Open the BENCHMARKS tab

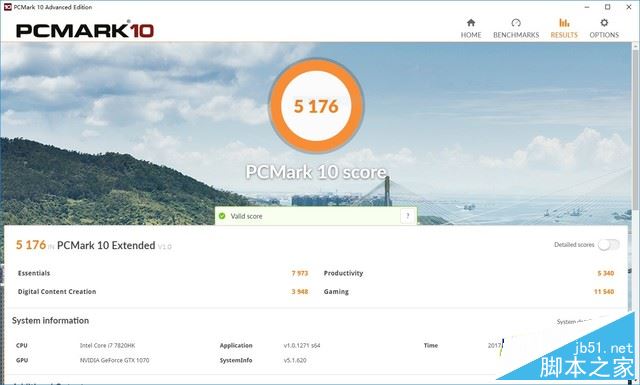[516, 29]
